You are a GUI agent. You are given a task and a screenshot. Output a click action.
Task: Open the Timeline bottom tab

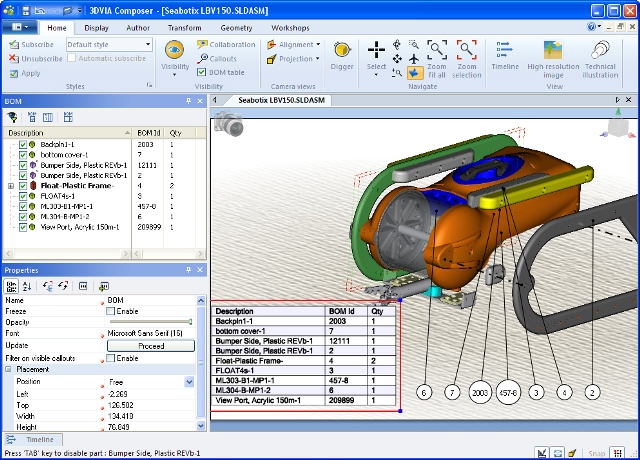click(33, 439)
